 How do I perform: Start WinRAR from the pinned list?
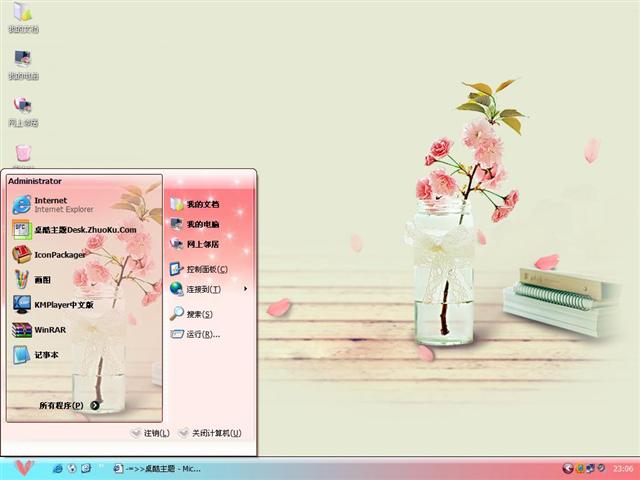pos(39,330)
